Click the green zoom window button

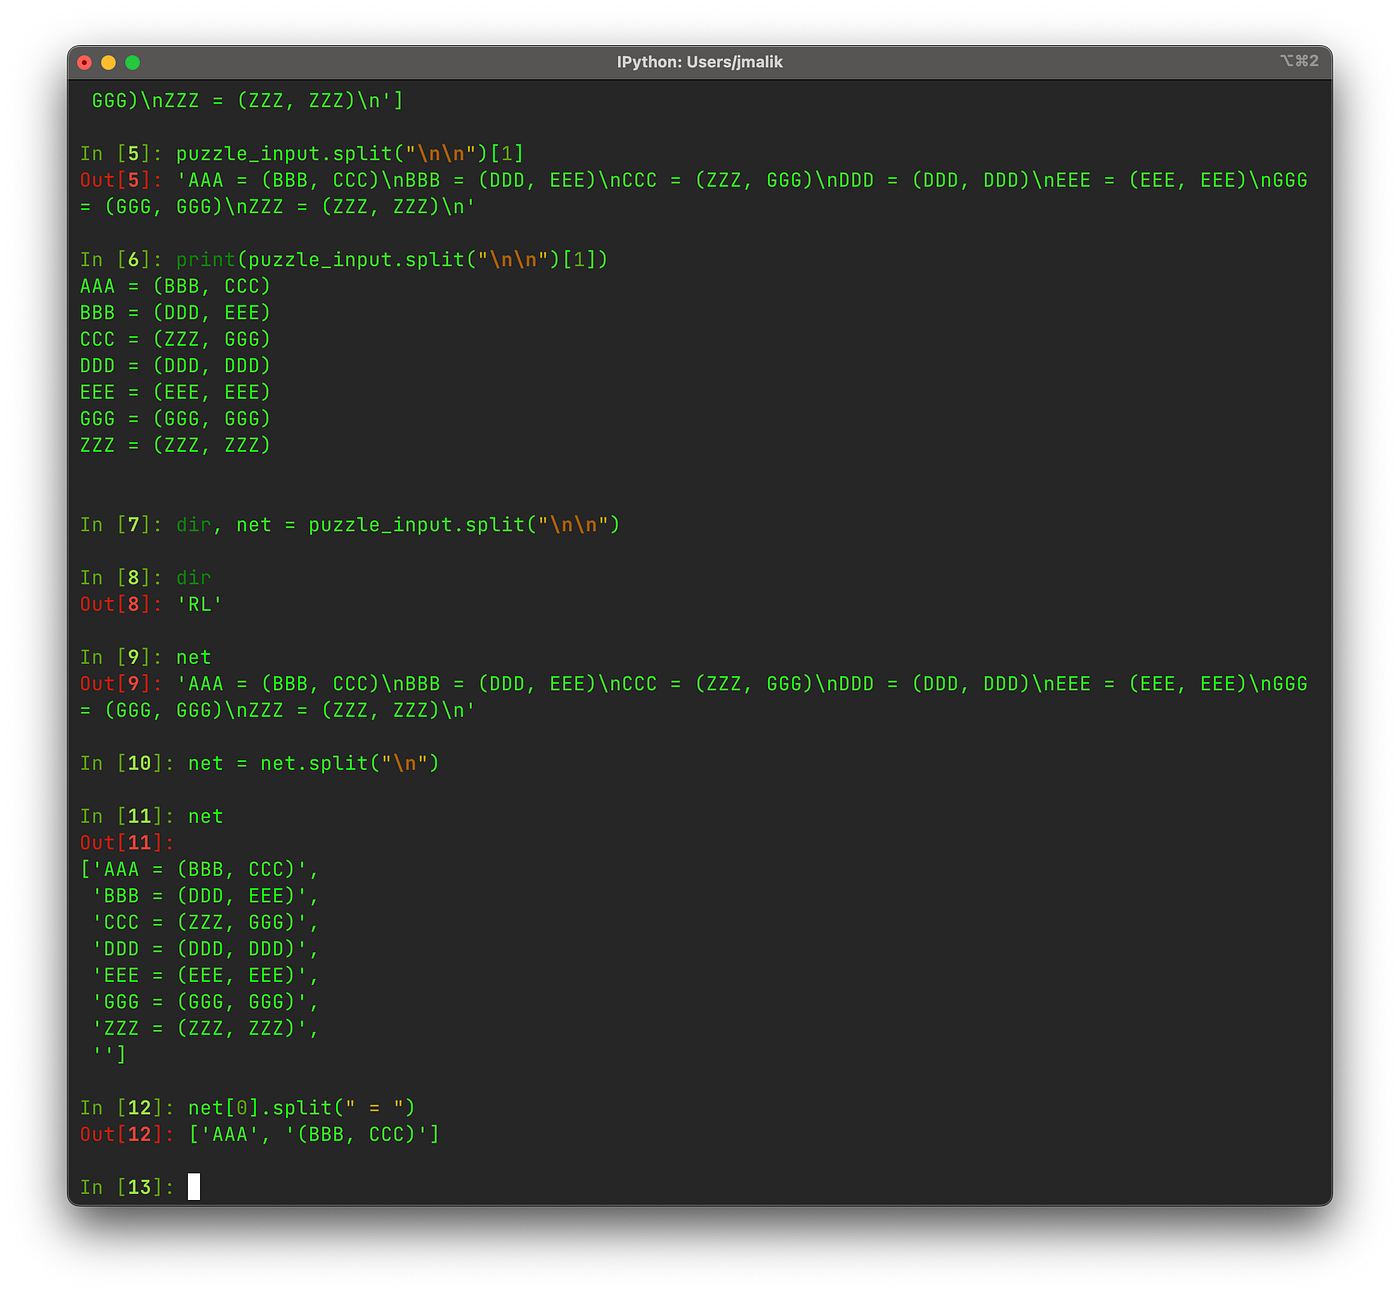132,62
